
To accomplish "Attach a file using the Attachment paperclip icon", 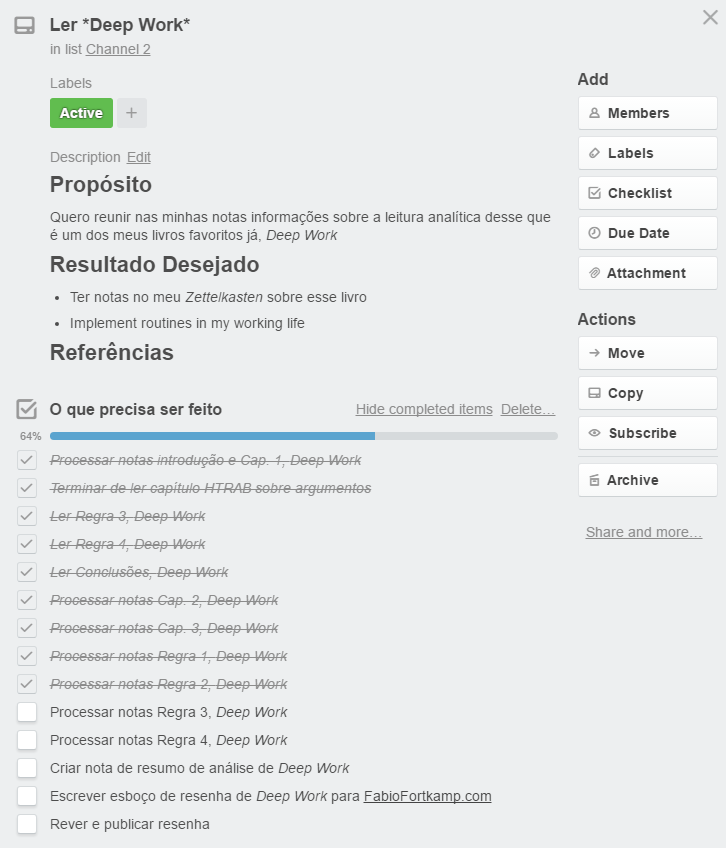I will point(597,272).
